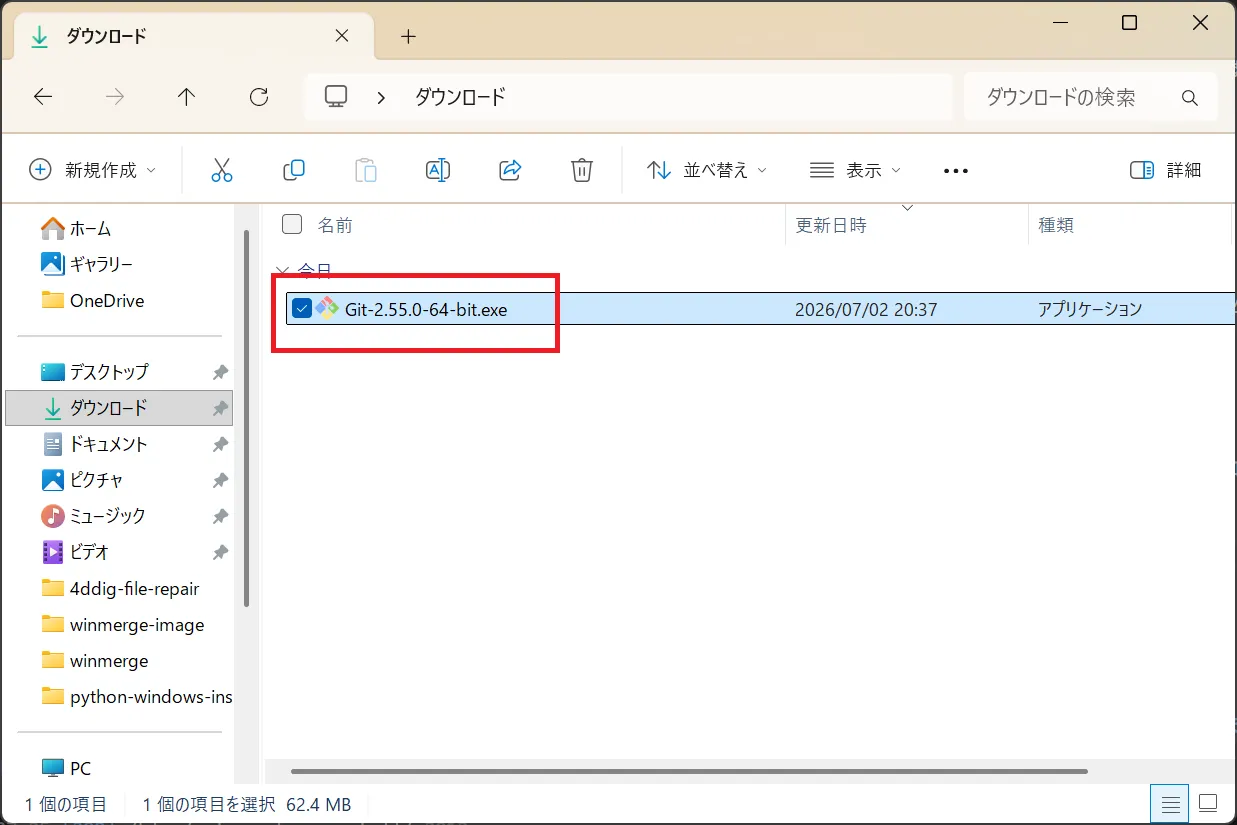The width and height of the screenshot is (1237, 825).
Task: Click ダウンロード in the address bar
Action: point(460,97)
